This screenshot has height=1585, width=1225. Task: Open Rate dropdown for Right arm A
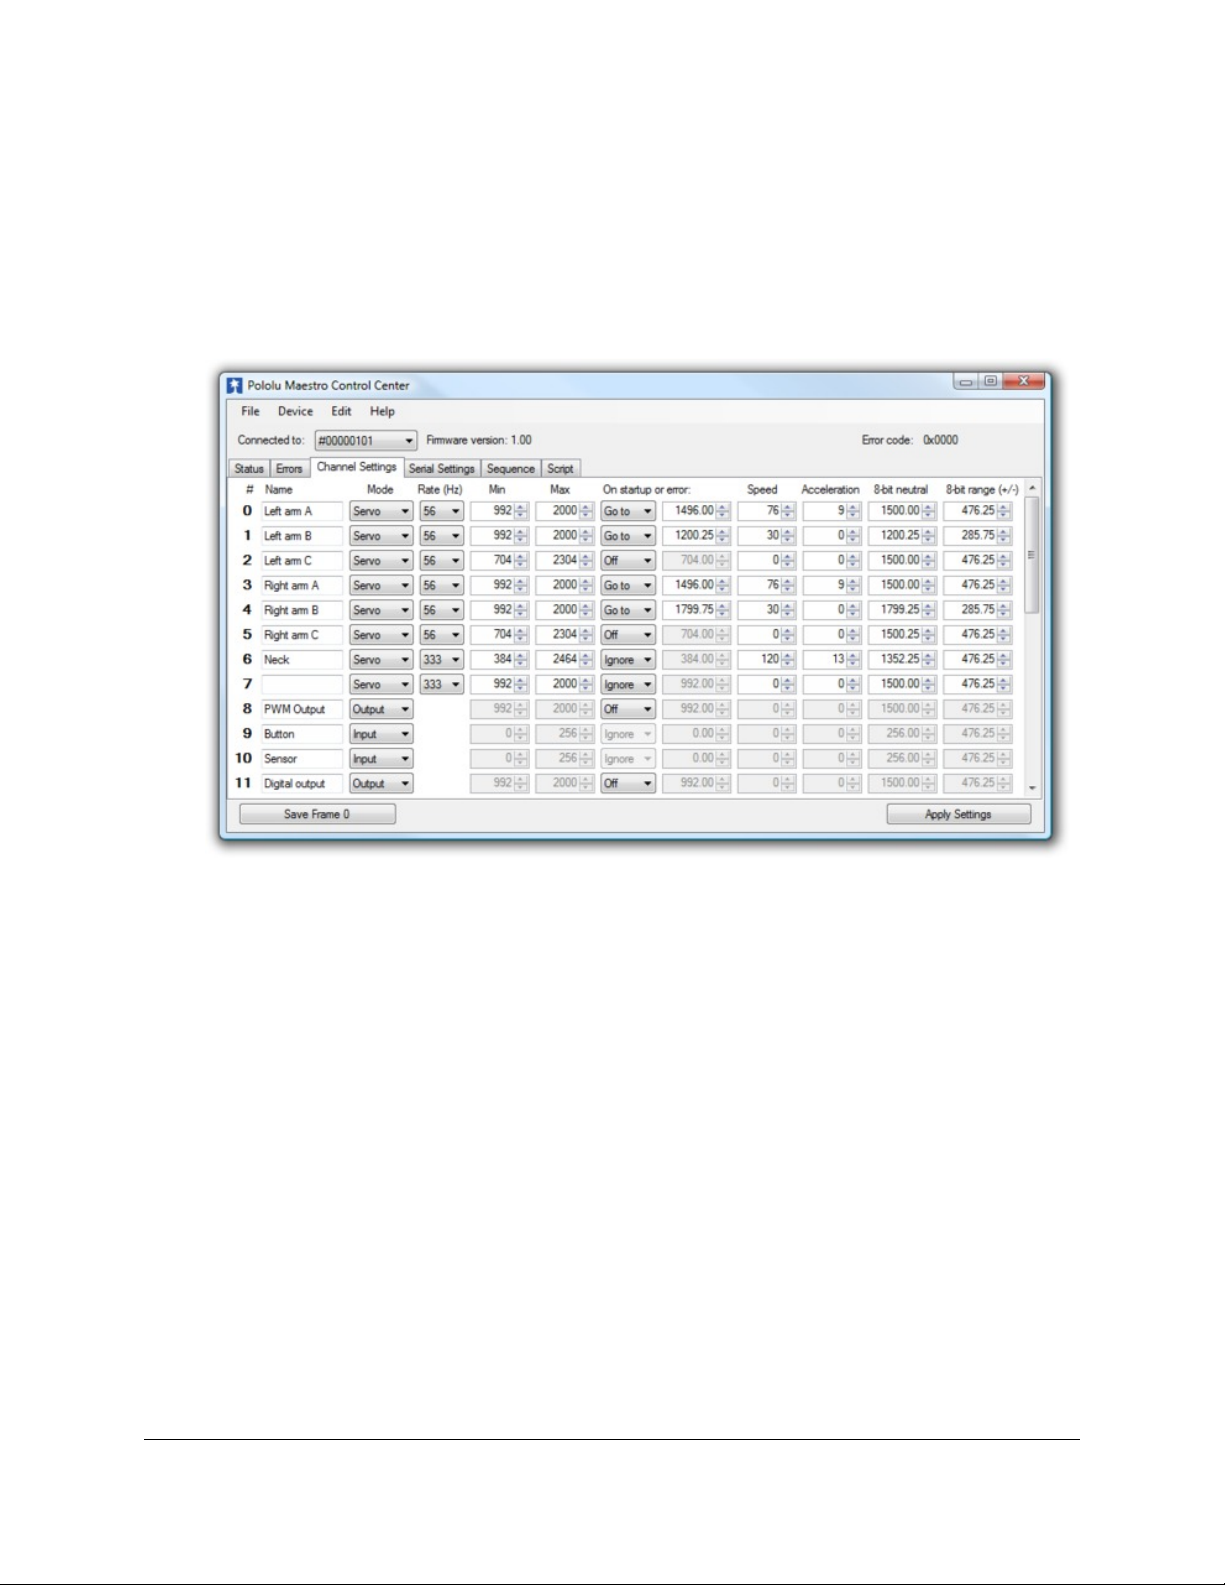[x=441, y=586]
